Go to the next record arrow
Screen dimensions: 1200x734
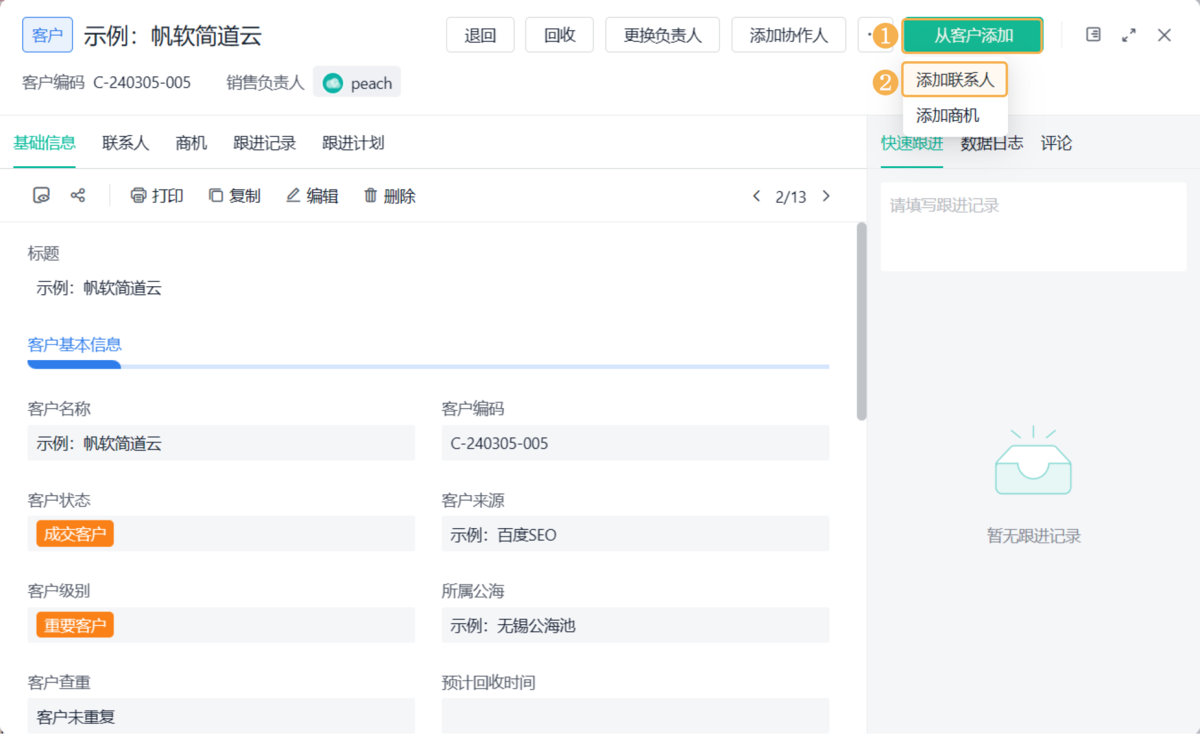tap(826, 196)
